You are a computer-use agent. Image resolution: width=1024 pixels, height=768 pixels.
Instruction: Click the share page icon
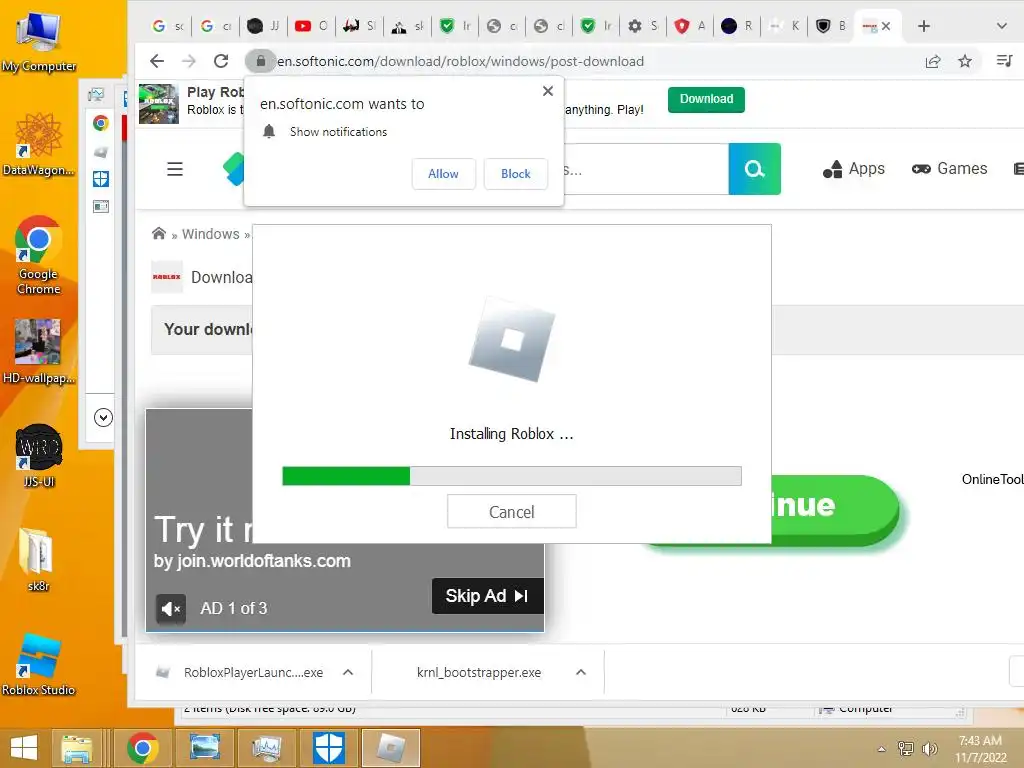click(x=933, y=61)
